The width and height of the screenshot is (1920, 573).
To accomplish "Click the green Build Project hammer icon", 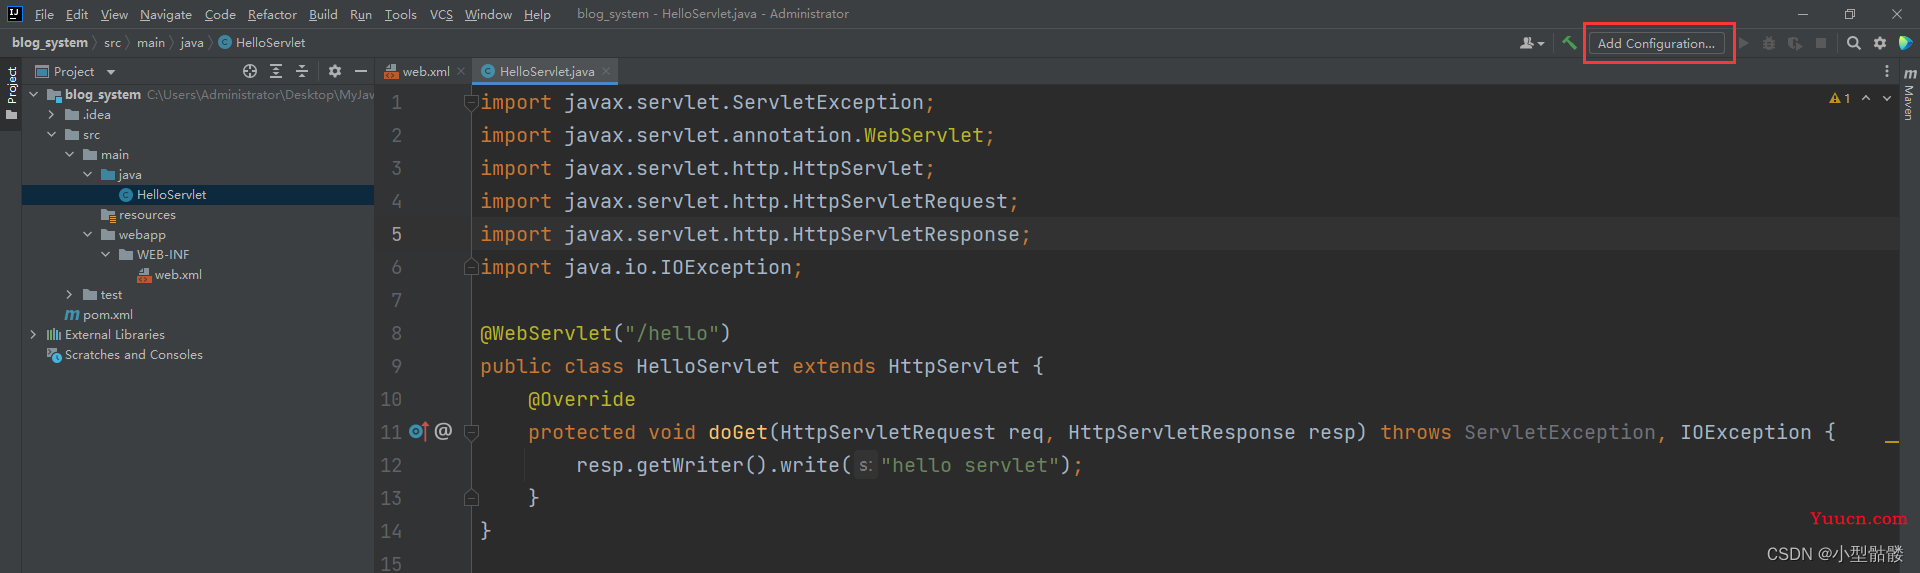I will (1569, 43).
